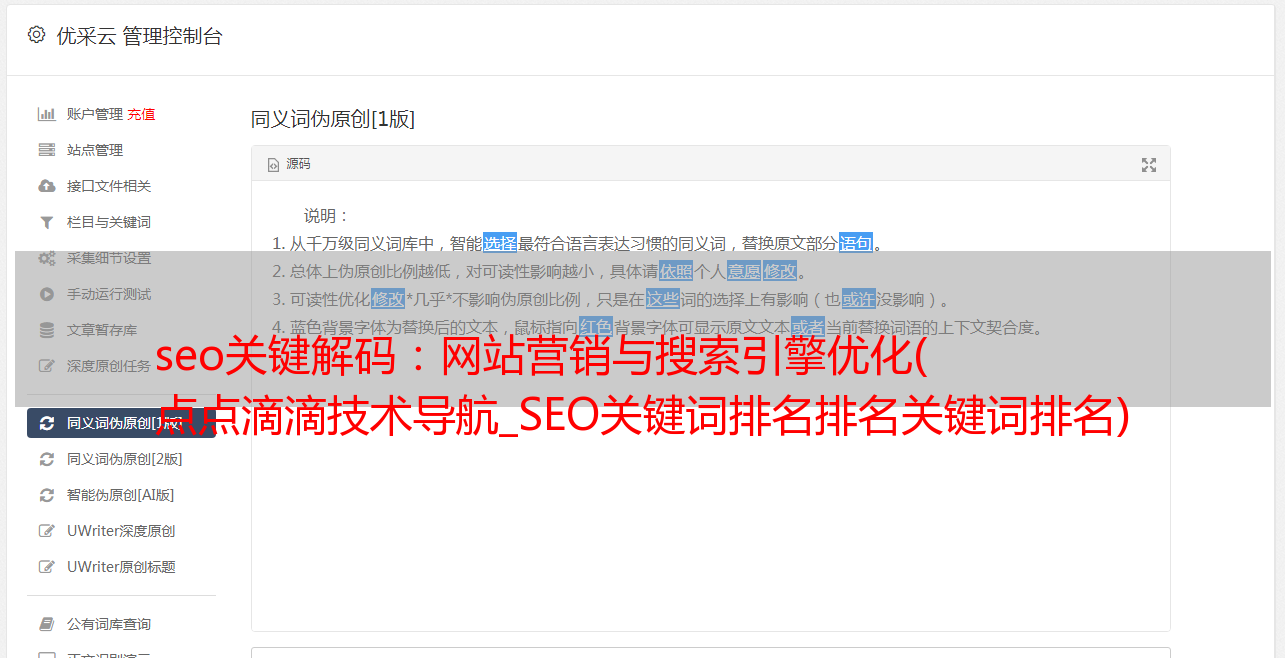Click 优采云 管理控制台 header title
This screenshot has height=658, width=1285.
click(139, 36)
